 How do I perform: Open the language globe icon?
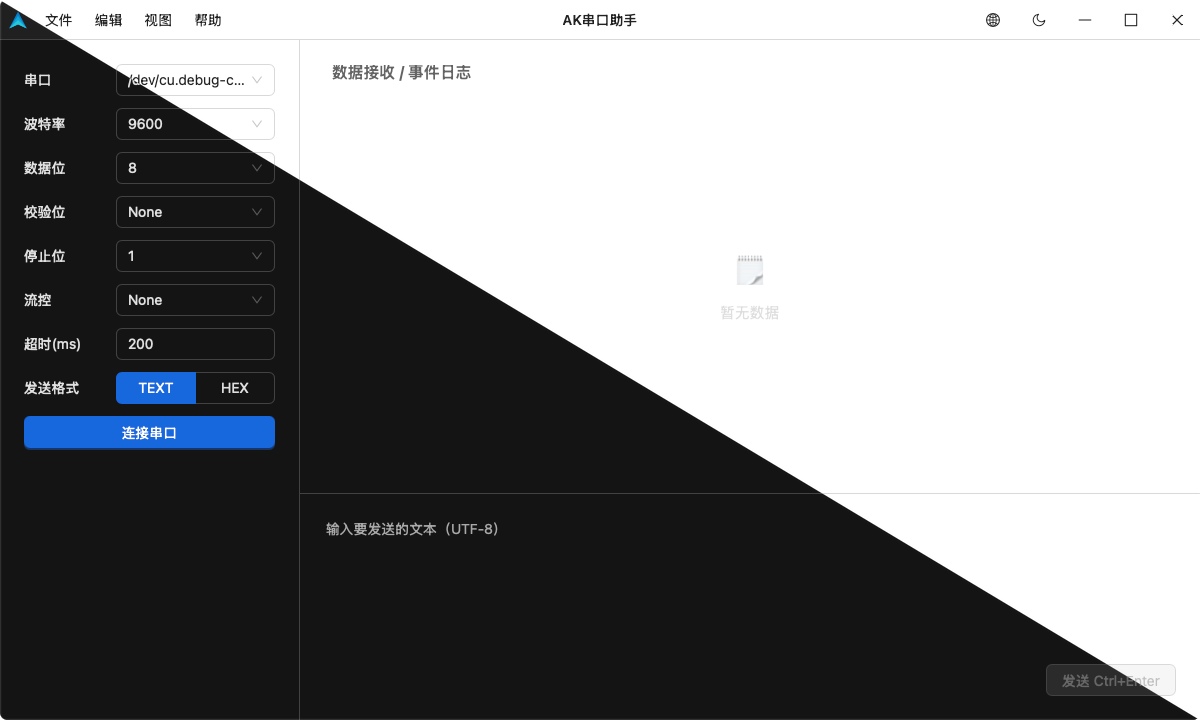(x=993, y=20)
